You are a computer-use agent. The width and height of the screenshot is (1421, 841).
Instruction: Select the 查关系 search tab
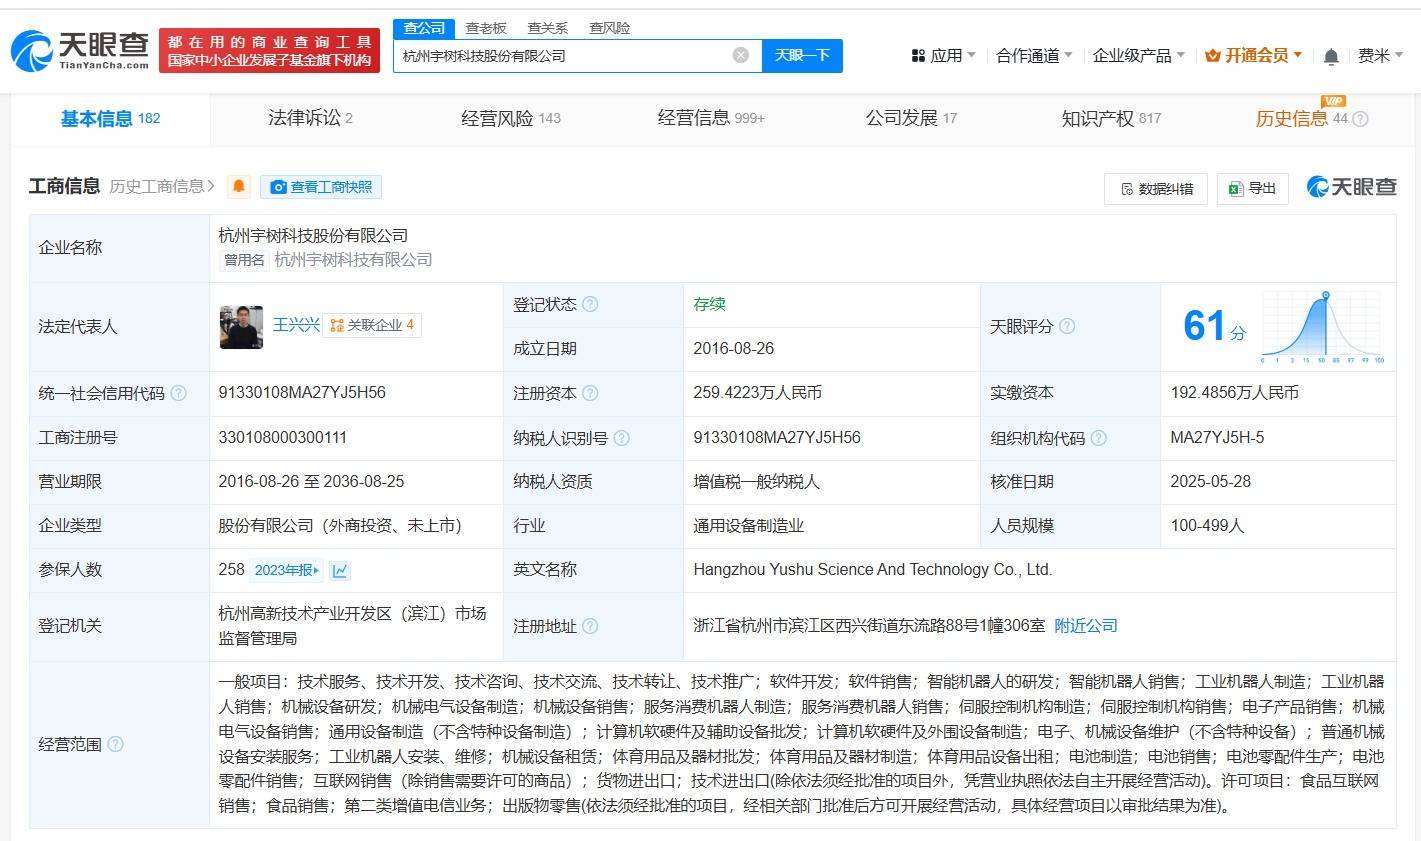pos(548,28)
